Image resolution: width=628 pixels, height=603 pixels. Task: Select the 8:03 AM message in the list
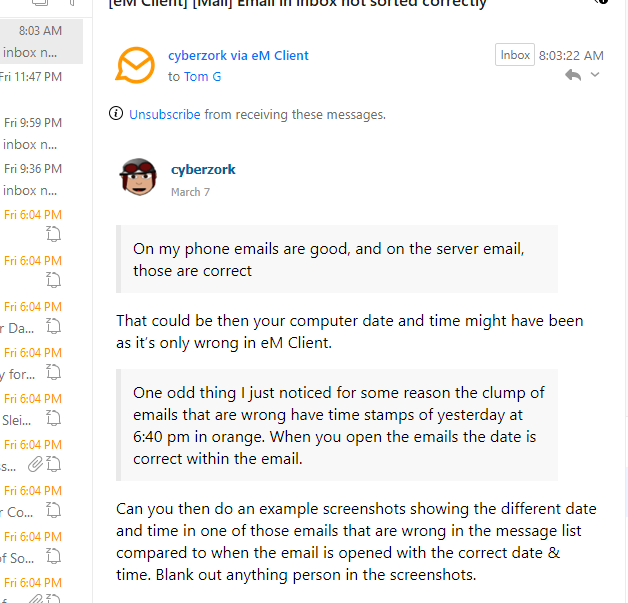coord(40,42)
